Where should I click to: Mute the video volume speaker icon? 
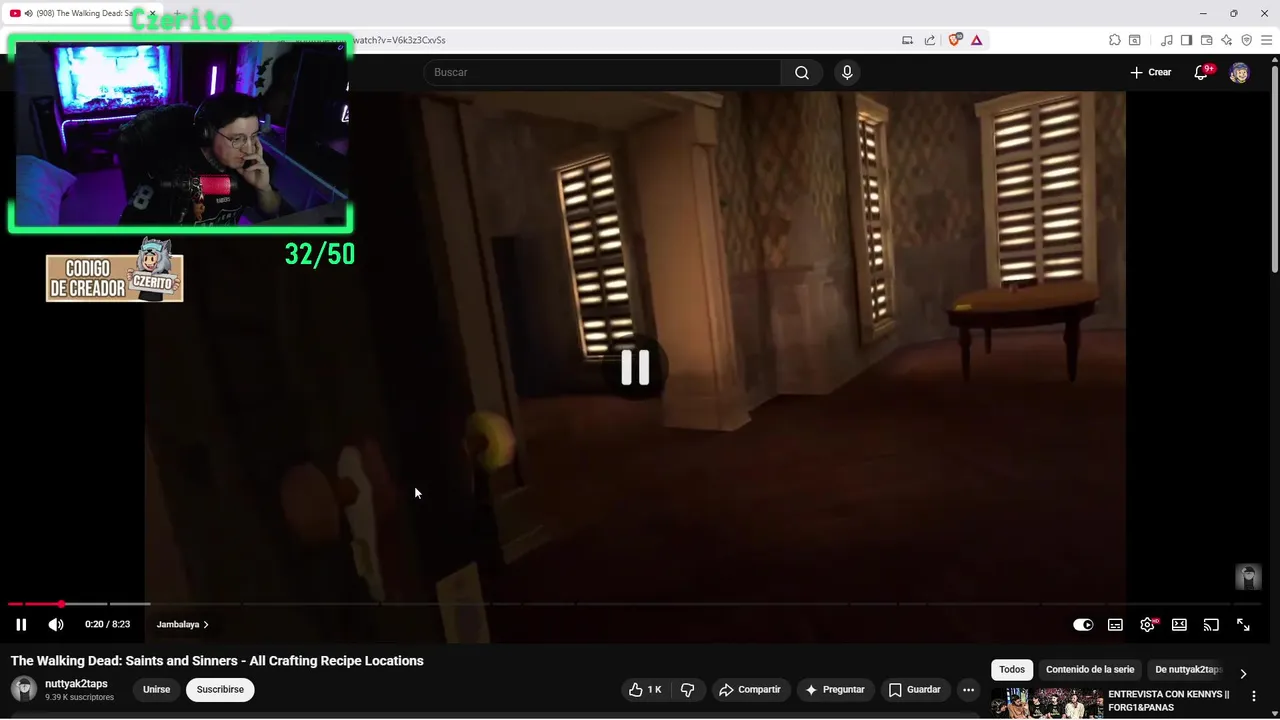coord(56,625)
